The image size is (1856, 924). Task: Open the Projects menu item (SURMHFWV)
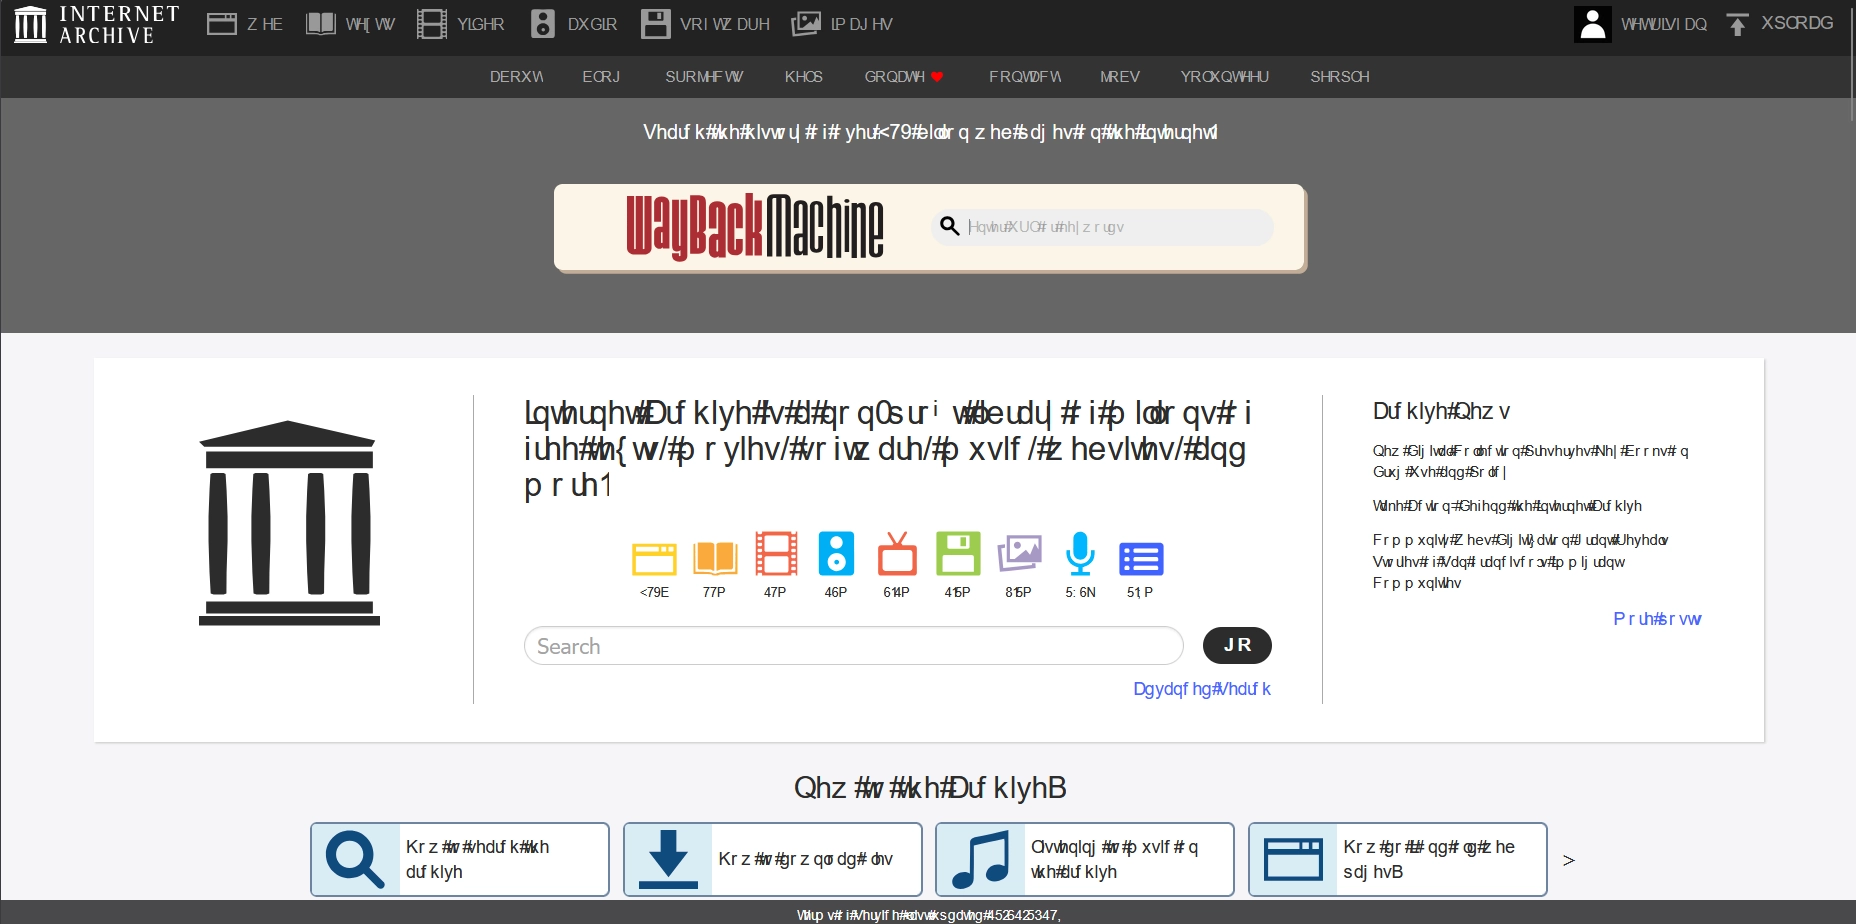click(704, 77)
